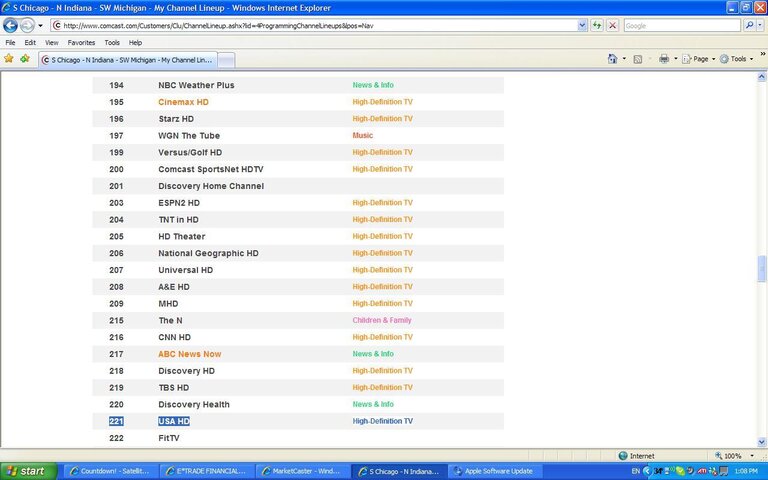This screenshot has height=480, width=768.
Task: Expand the address bar history dropdown
Action: (582, 25)
